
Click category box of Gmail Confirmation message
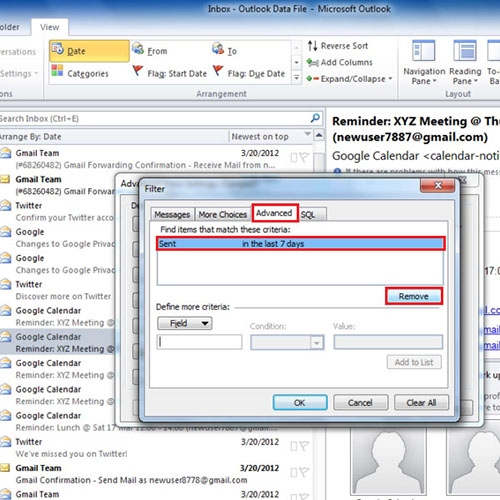pyautogui.click(x=293, y=472)
